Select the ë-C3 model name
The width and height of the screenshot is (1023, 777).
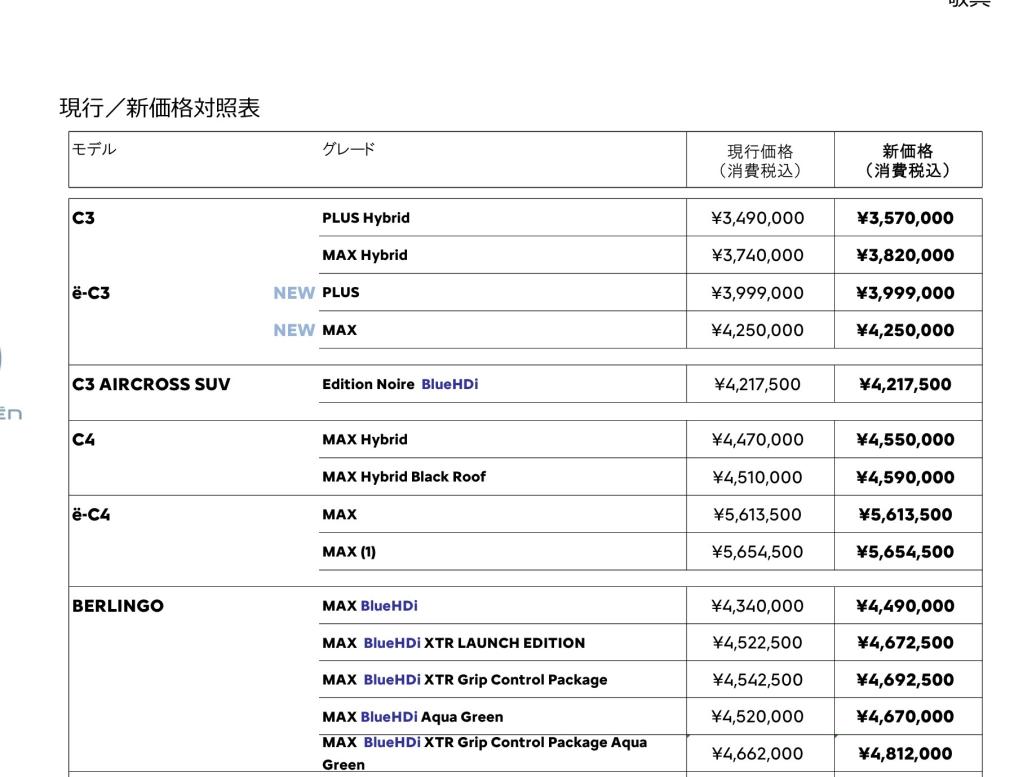click(x=91, y=293)
